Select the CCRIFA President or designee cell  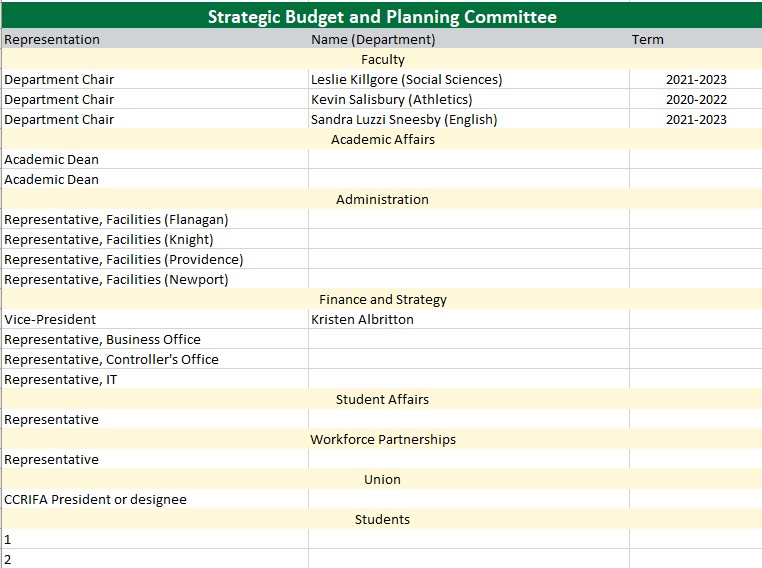95,500
